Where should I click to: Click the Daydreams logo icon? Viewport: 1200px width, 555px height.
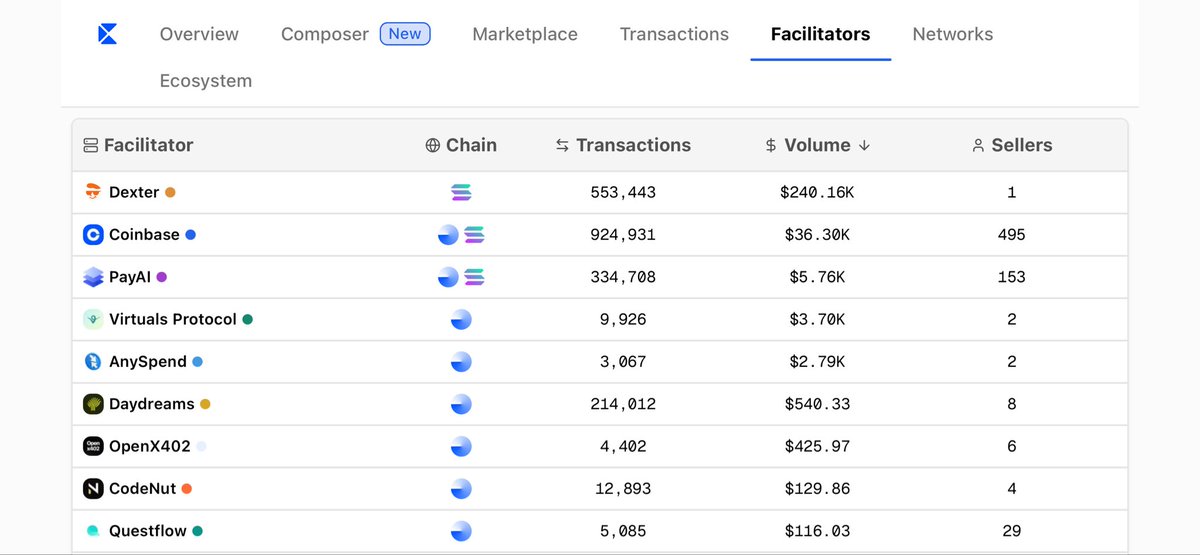(93, 404)
